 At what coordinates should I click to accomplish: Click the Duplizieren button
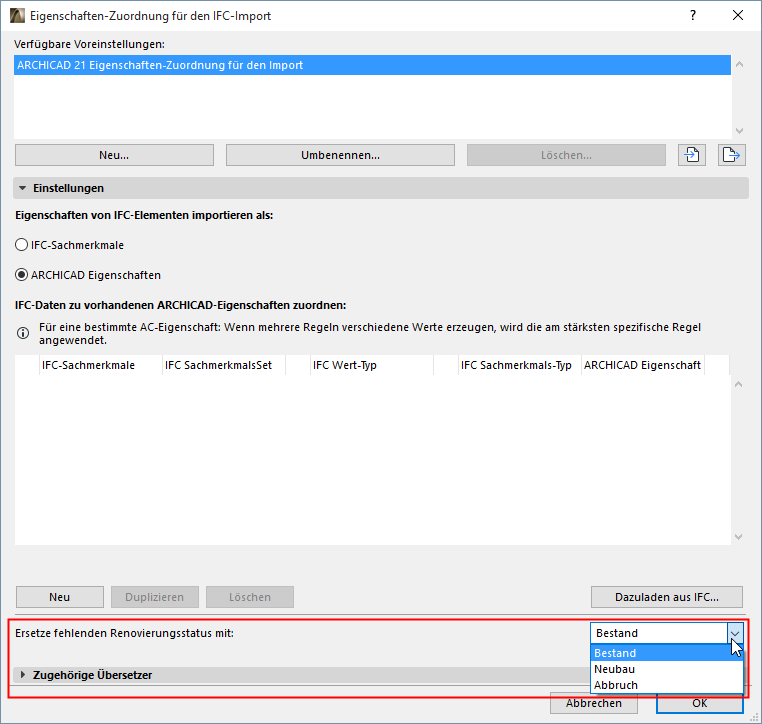point(155,597)
